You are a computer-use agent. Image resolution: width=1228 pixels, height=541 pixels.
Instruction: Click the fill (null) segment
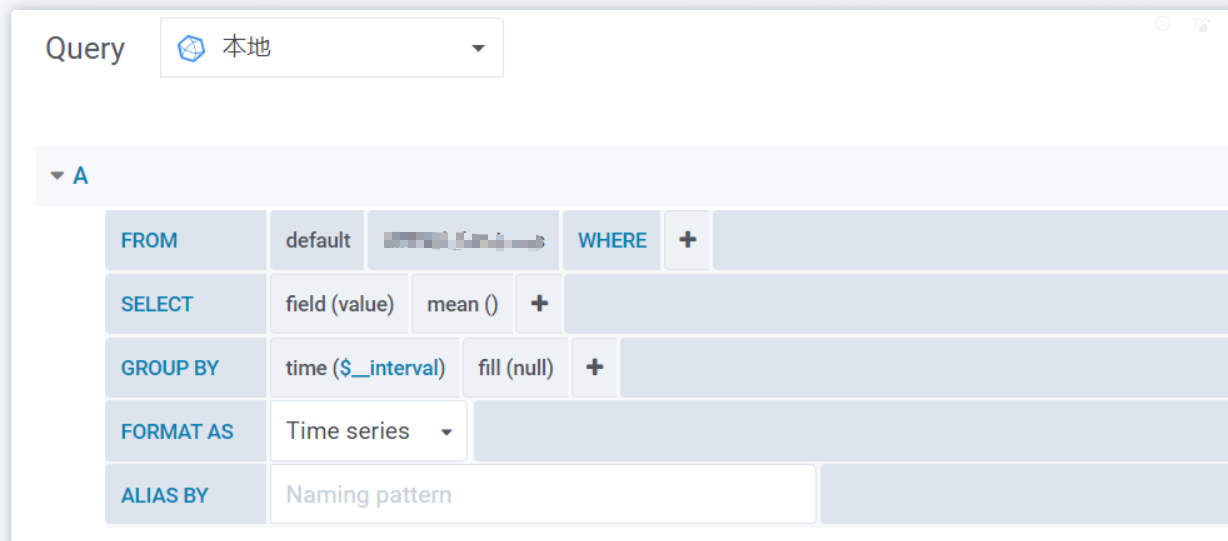(x=515, y=367)
